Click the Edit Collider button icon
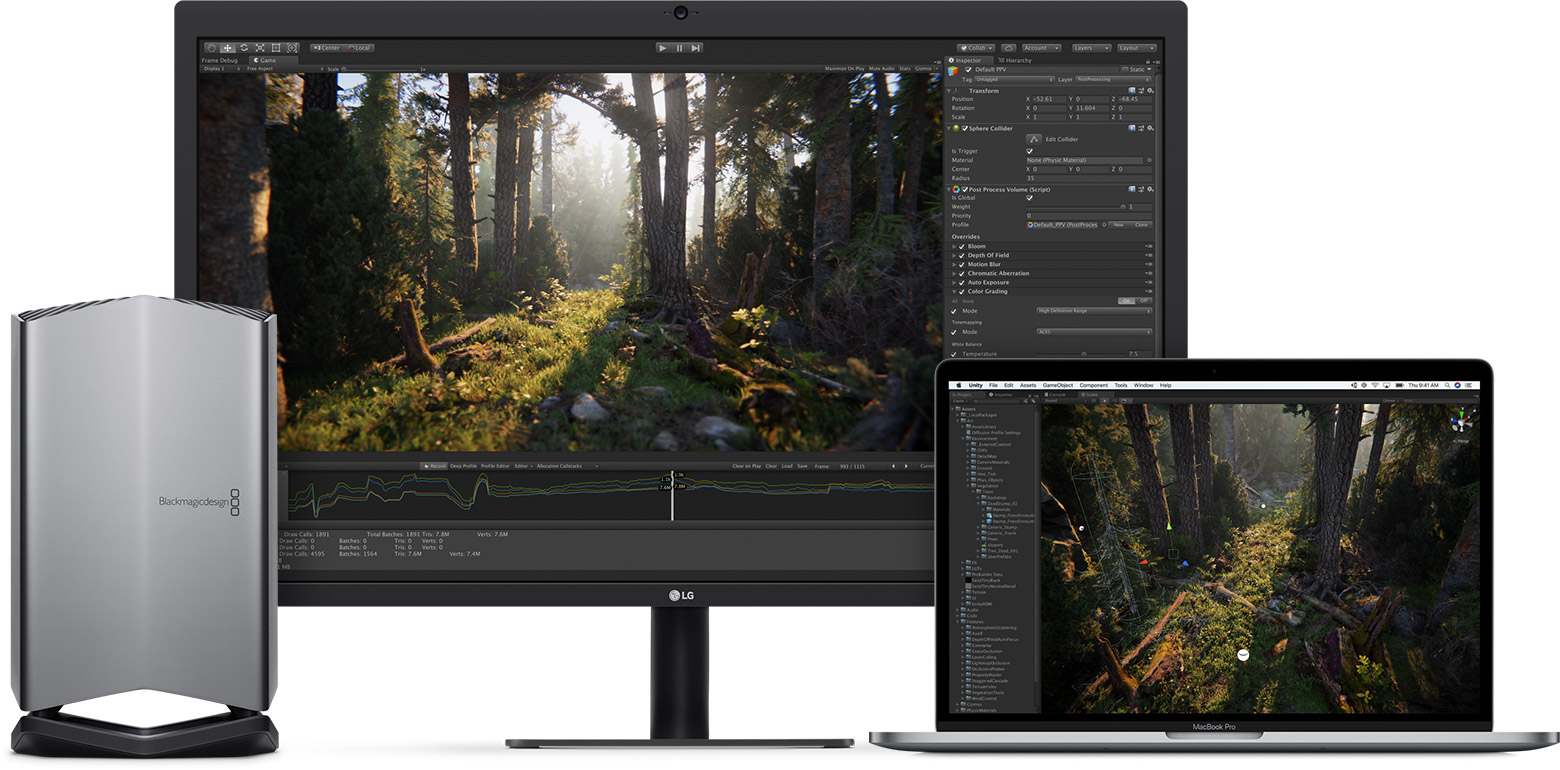Screen dimensions: 1560x770 pos(1034,139)
